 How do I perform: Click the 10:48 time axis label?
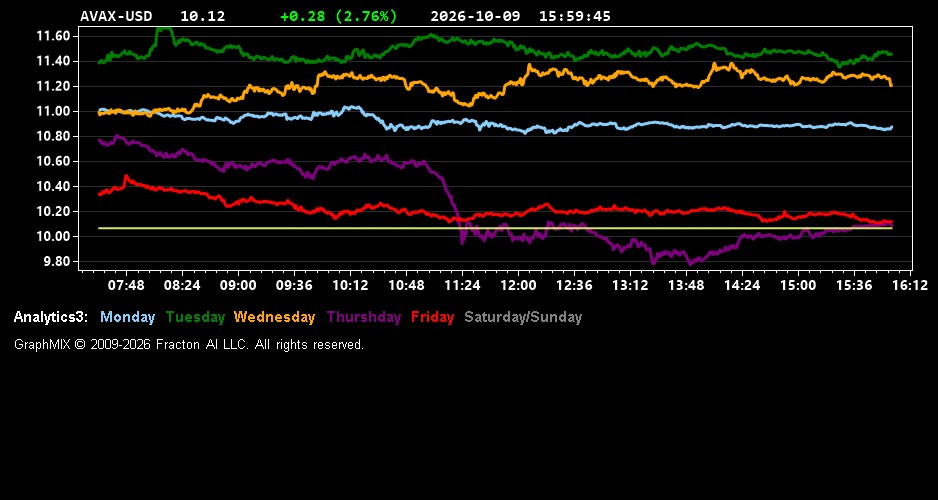point(406,286)
